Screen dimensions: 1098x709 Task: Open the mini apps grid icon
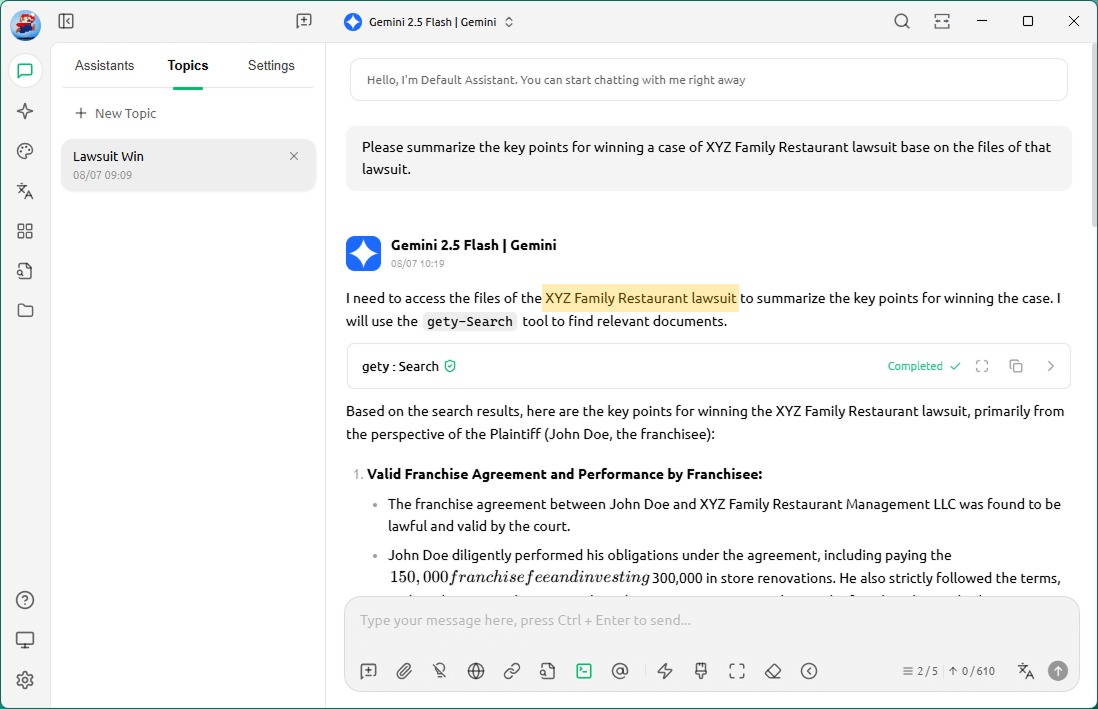25,231
